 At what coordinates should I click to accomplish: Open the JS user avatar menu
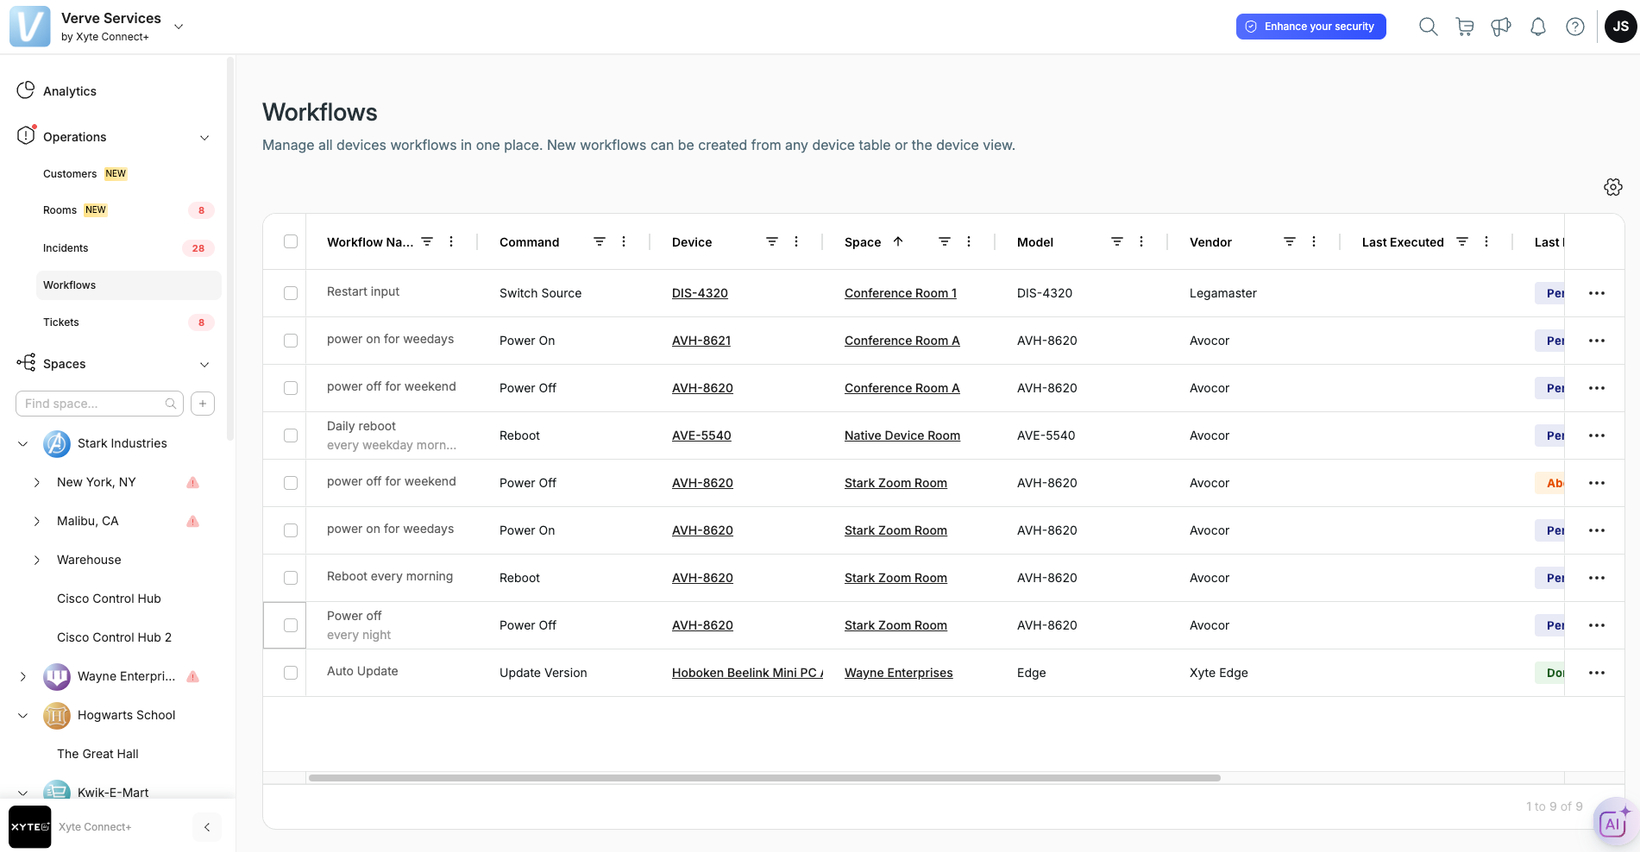(x=1620, y=27)
